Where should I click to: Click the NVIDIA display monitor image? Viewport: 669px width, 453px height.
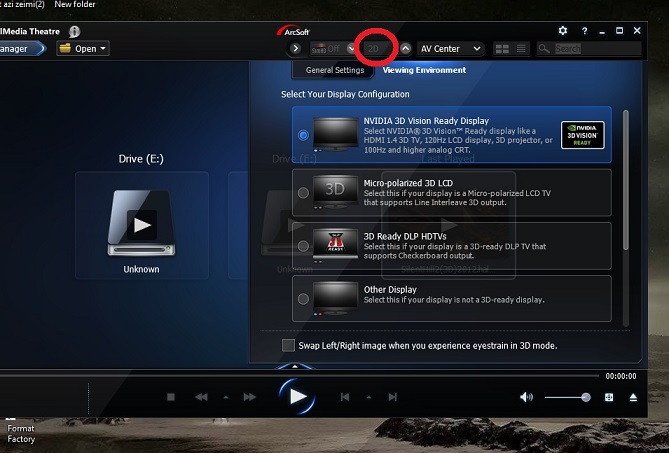(x=335, y=135)
